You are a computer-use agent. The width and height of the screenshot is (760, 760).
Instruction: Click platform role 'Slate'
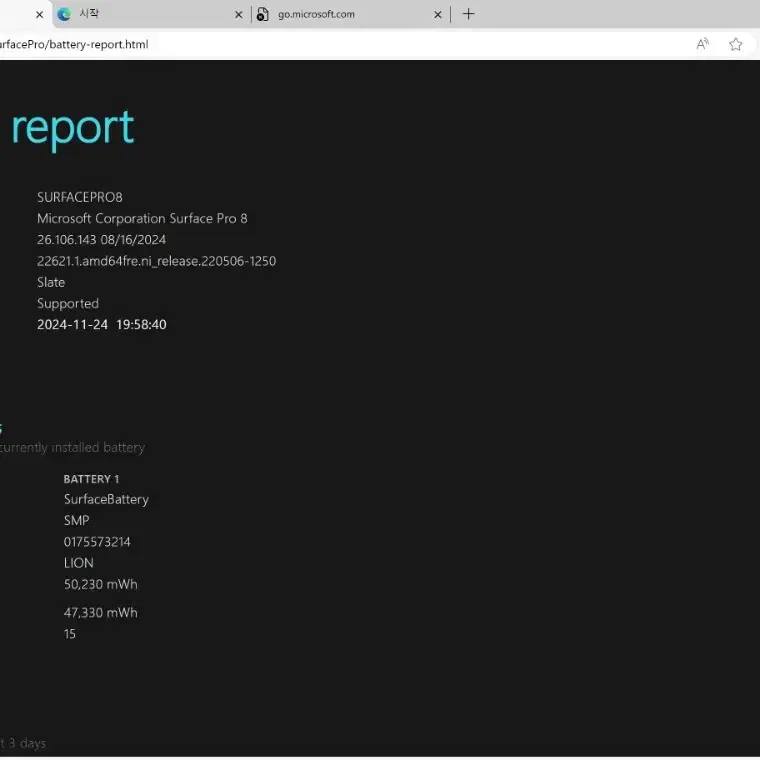(x=51, y=282)
